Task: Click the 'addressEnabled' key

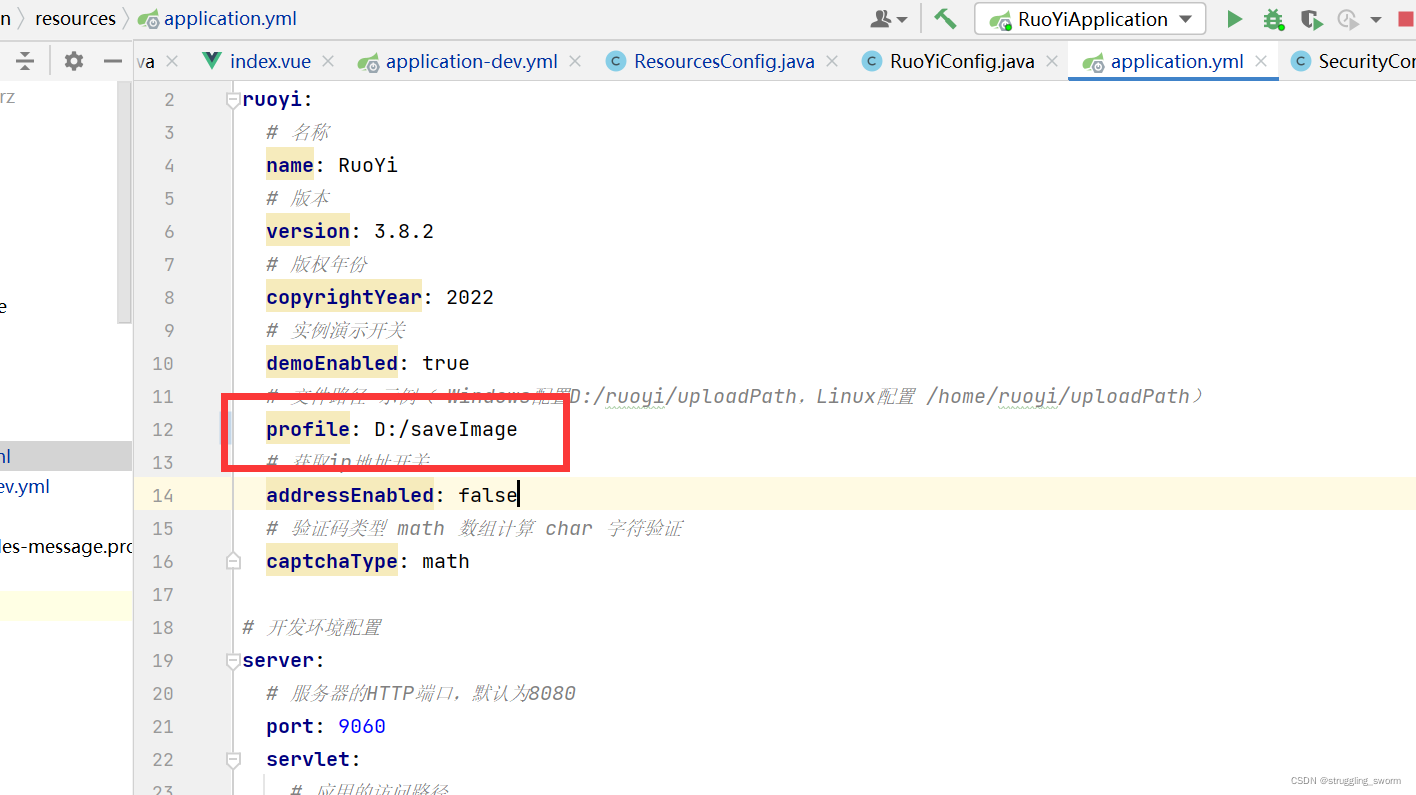Action: coord(350,495)
